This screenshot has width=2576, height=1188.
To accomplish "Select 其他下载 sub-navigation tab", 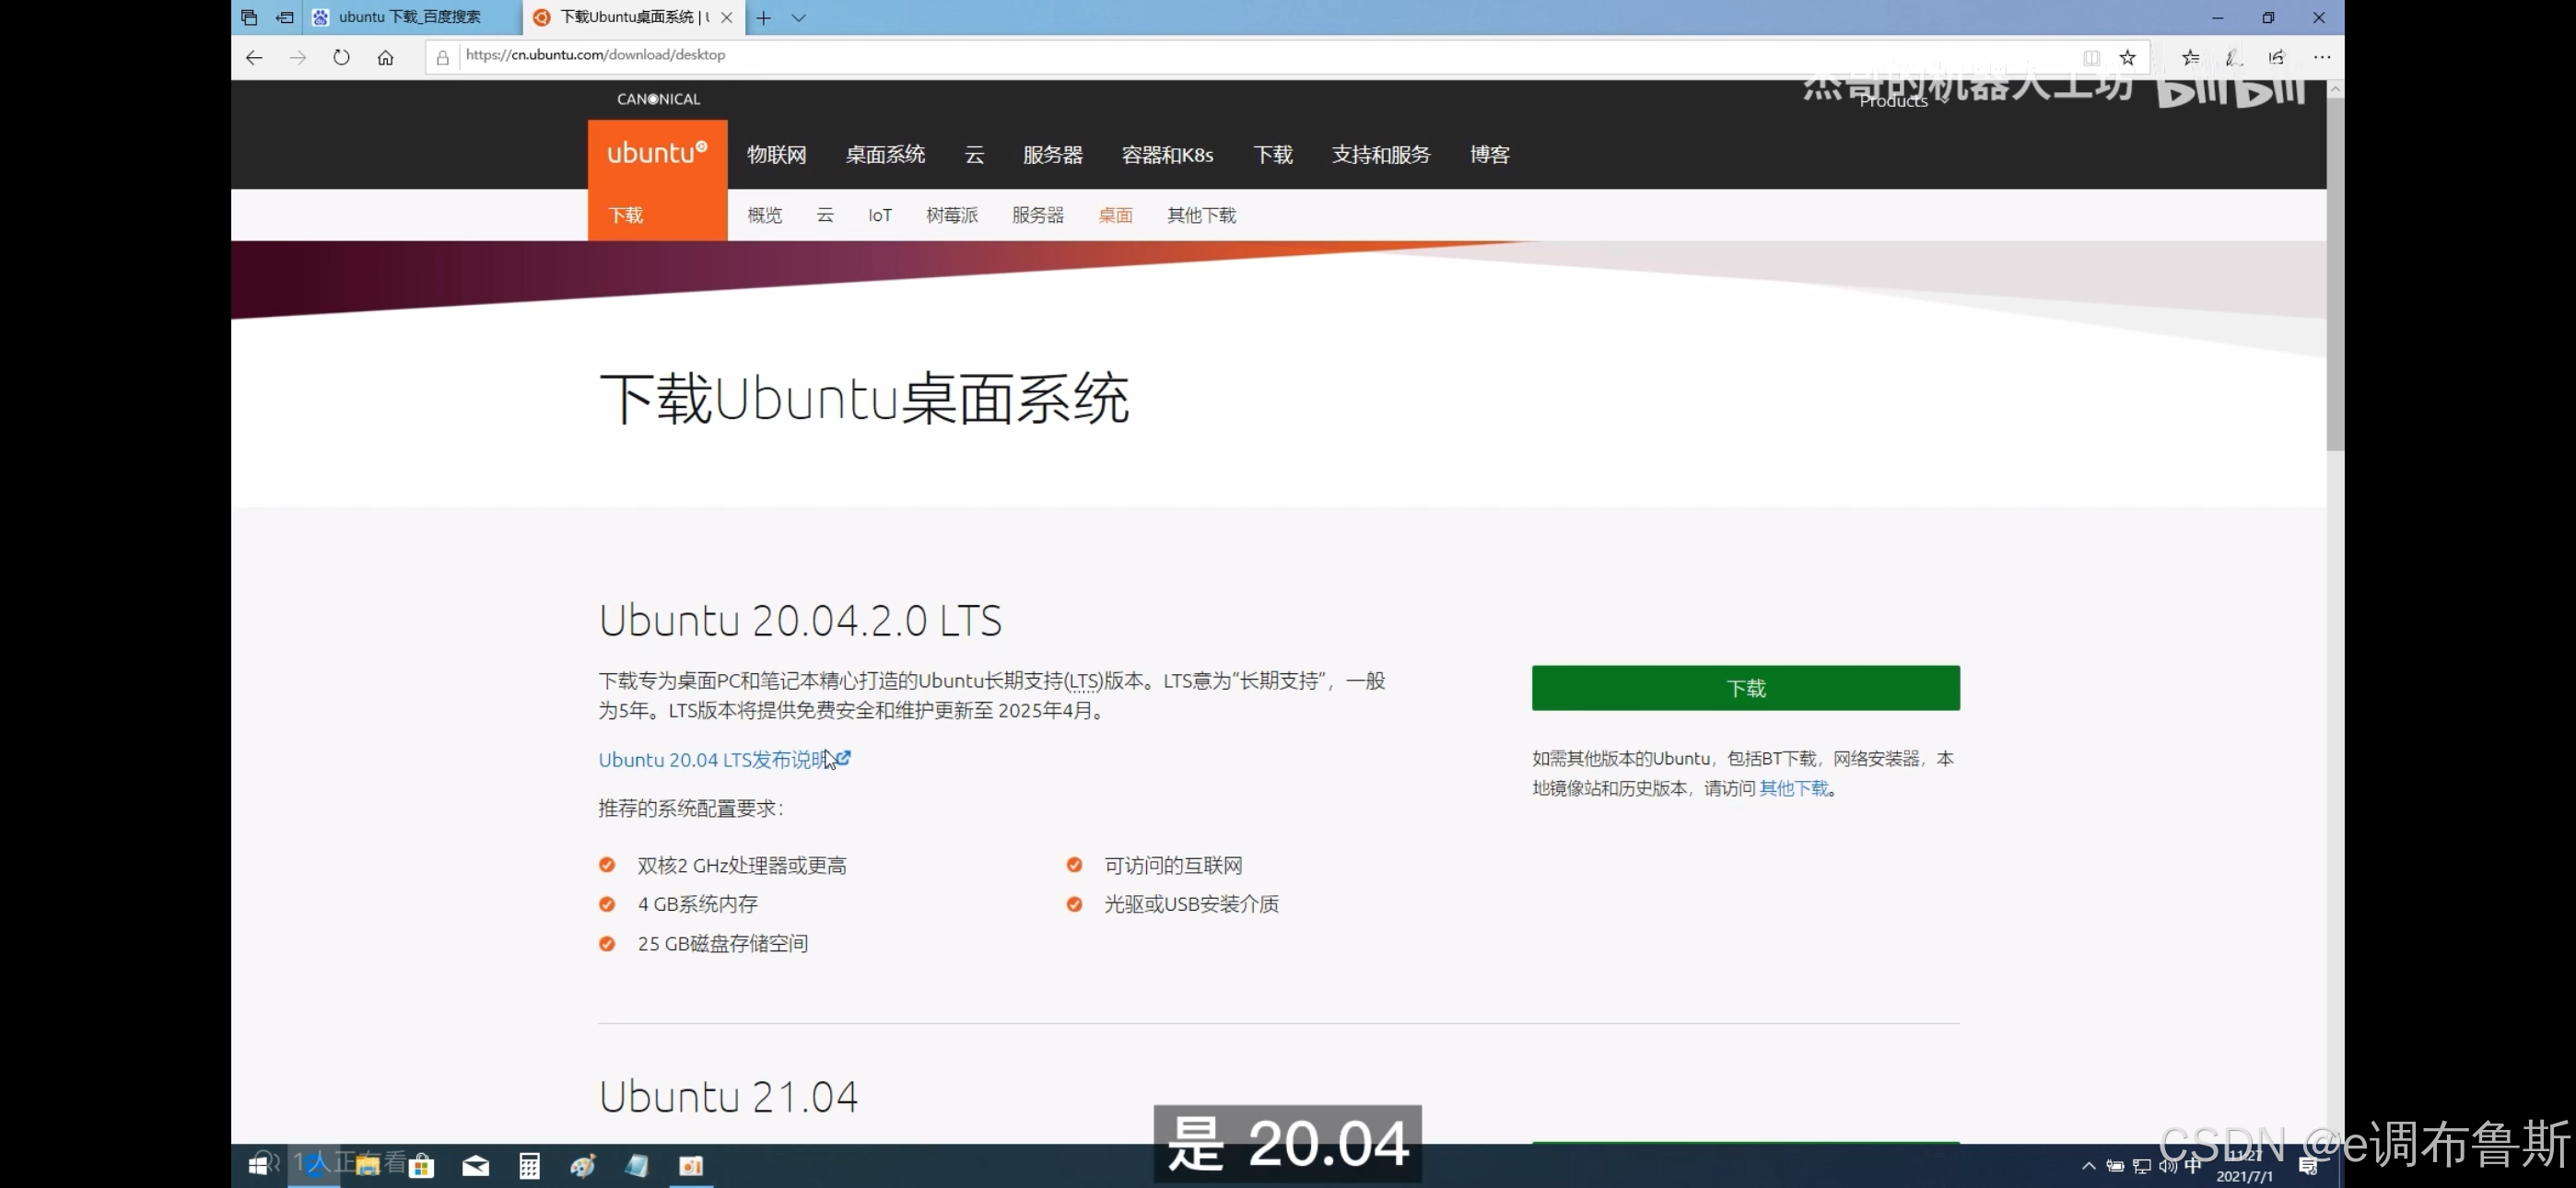I will coord(1202,215).
